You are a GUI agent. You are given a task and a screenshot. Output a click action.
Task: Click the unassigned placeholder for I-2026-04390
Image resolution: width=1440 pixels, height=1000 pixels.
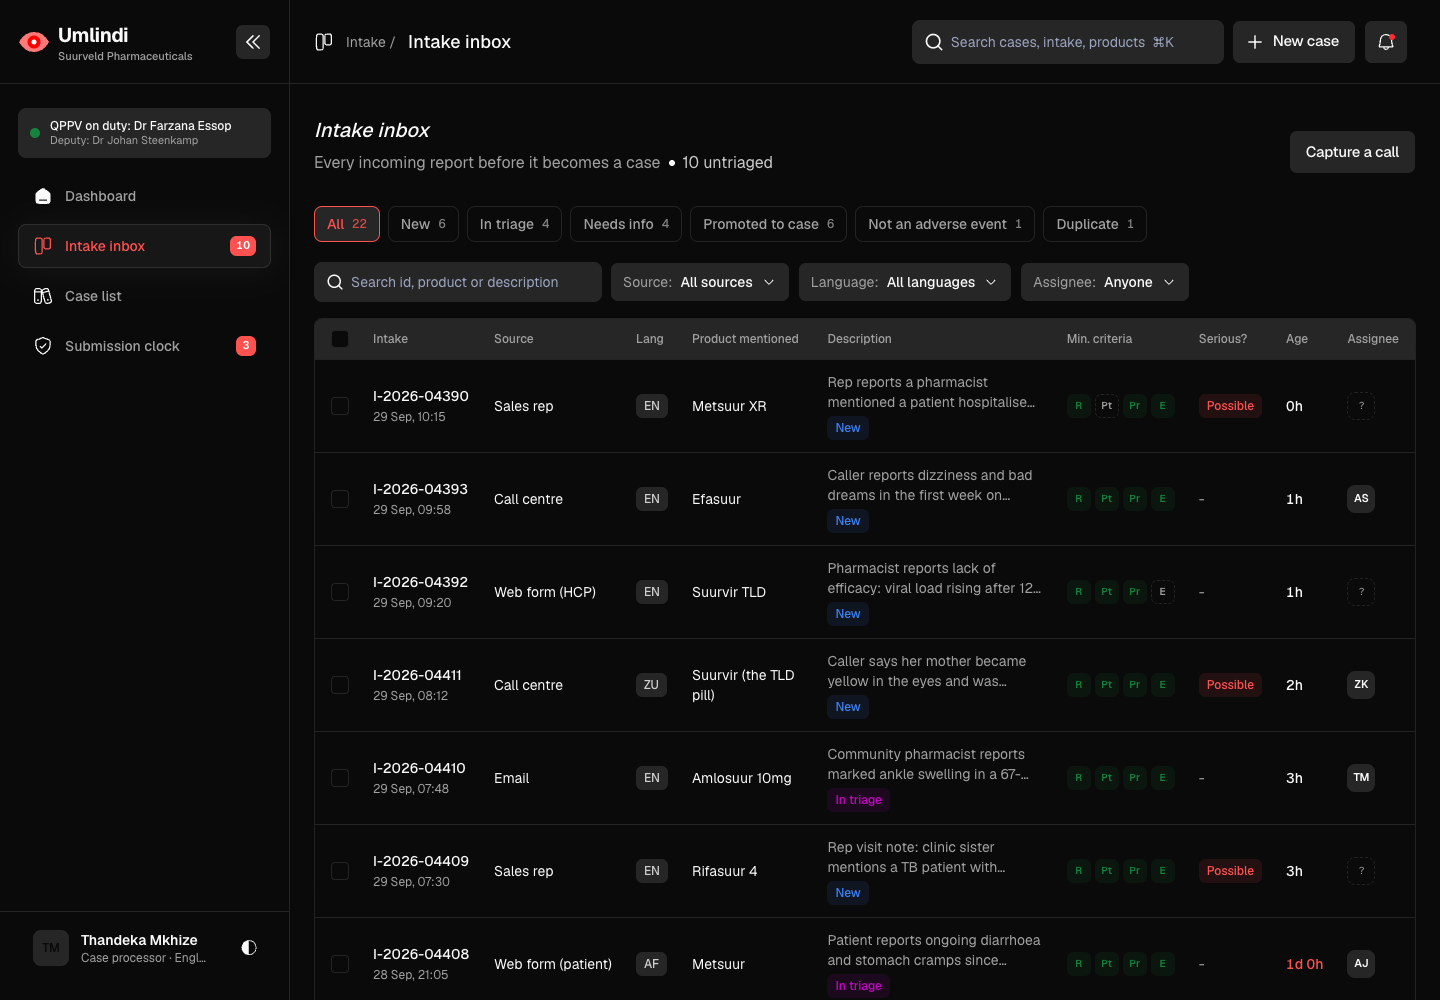pos(1361,406)
